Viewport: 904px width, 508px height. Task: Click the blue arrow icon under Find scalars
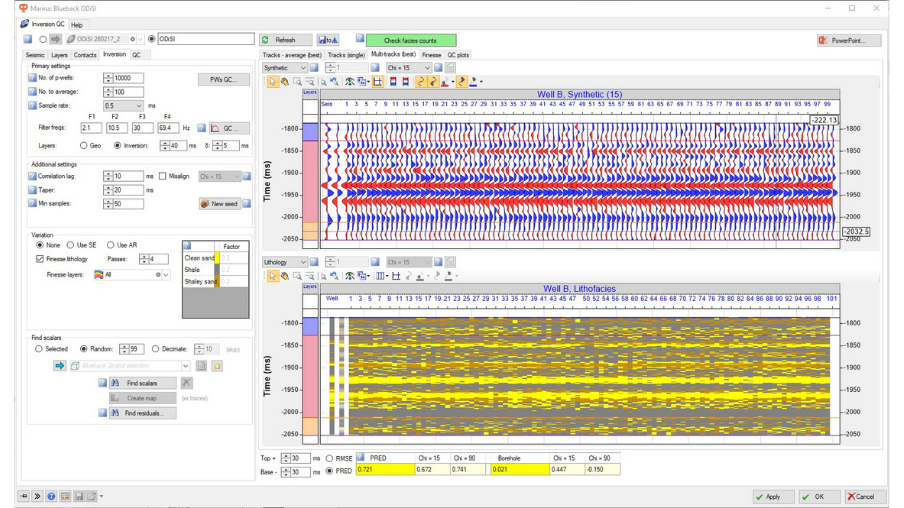point(60,366)
